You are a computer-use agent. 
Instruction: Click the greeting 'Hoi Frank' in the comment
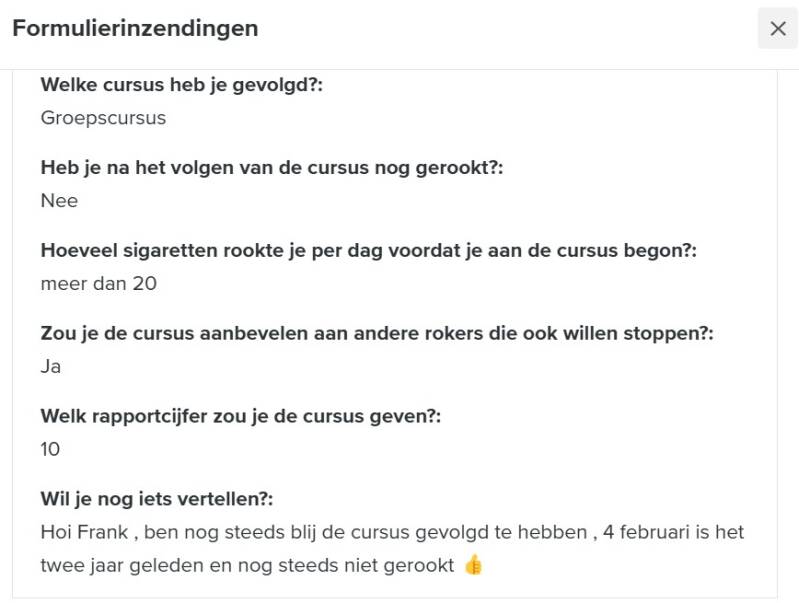[80, 532]
